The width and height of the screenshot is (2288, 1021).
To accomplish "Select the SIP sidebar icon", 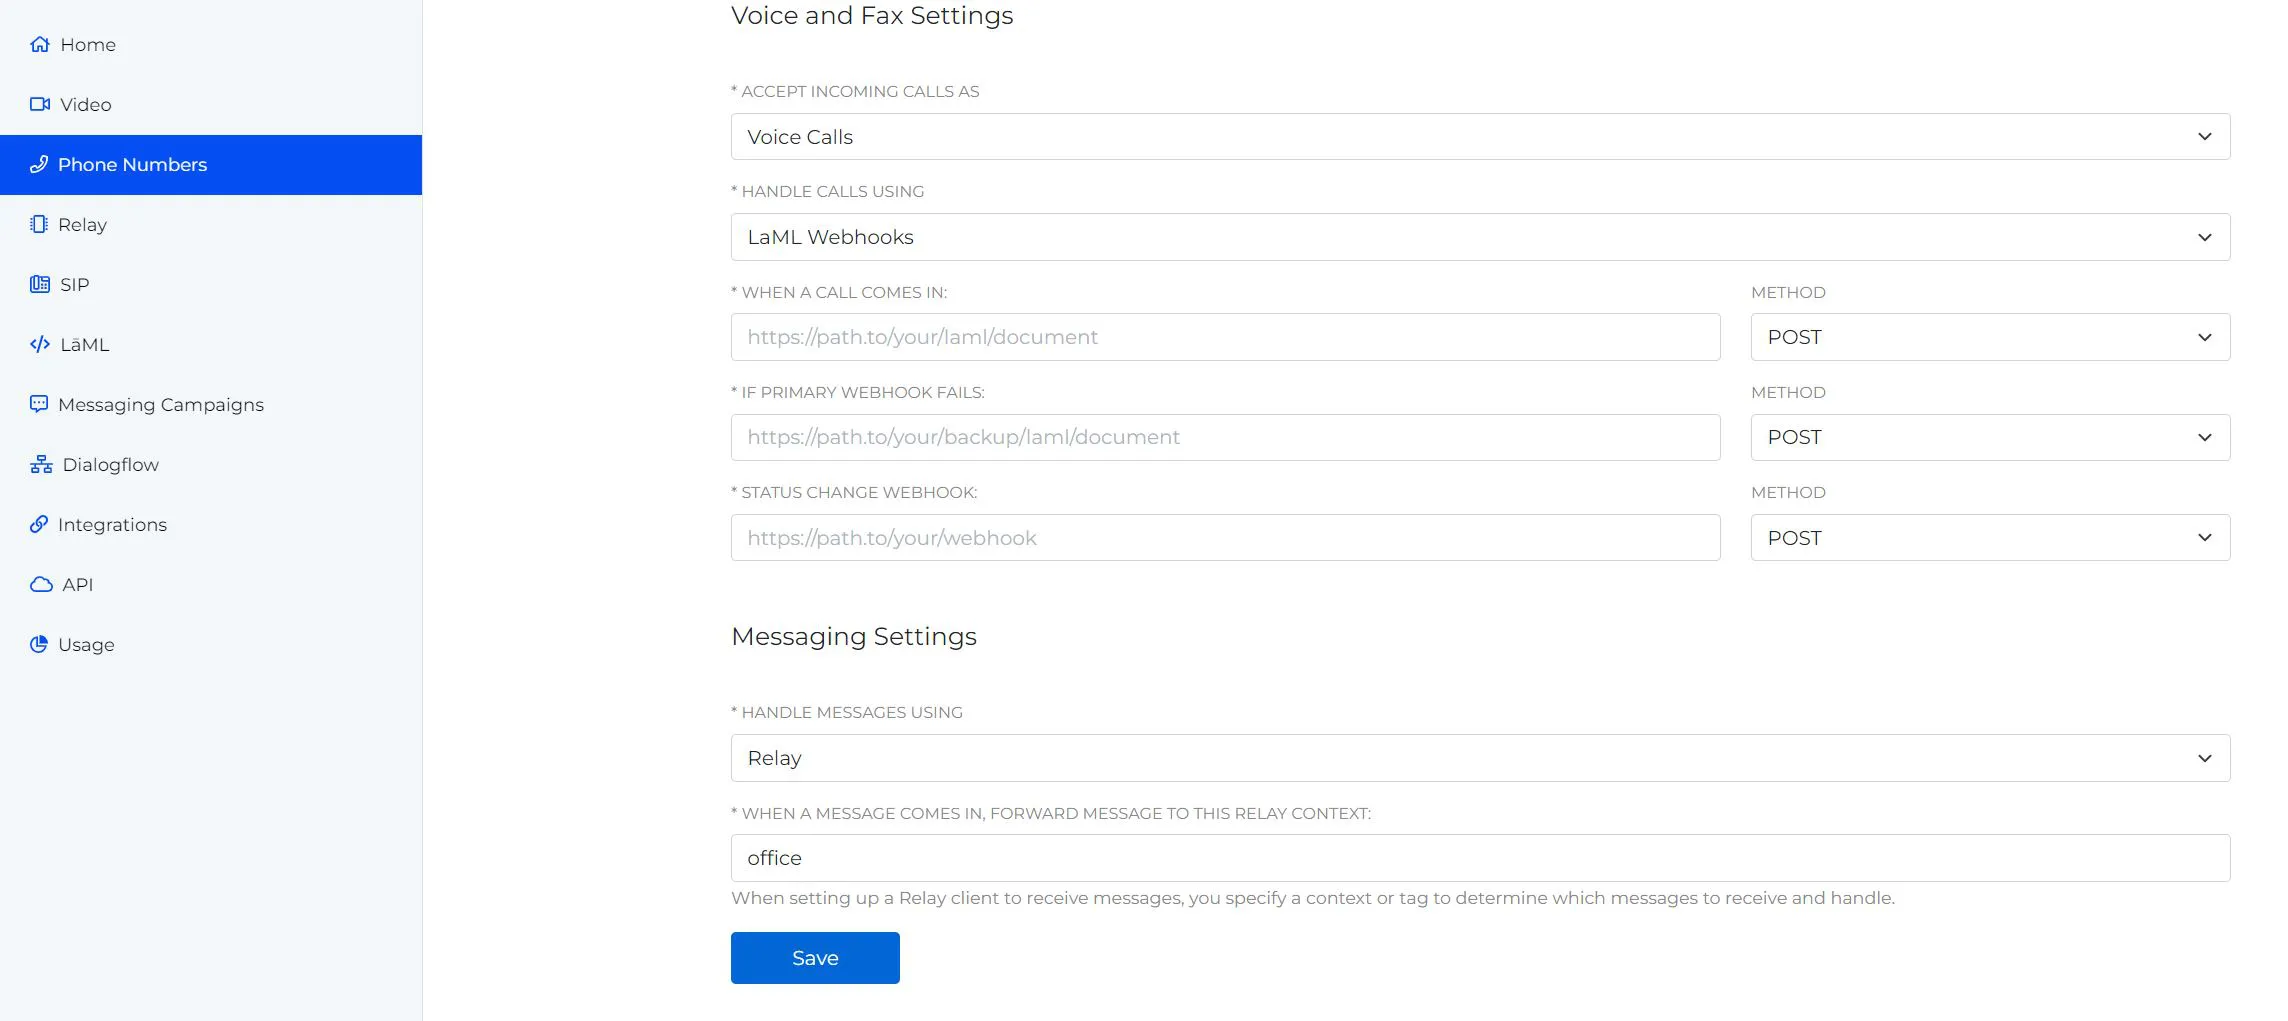I will tap(40, 284).
